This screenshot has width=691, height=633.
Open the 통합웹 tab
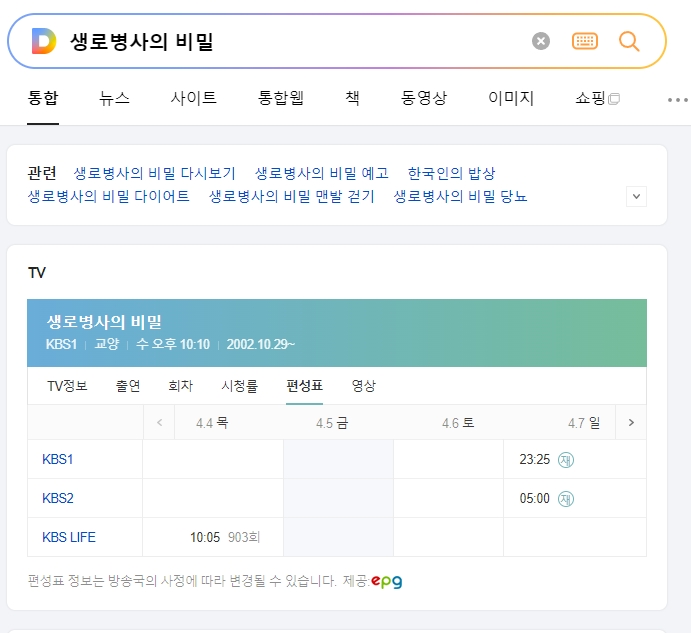click(x=281, y=98)
